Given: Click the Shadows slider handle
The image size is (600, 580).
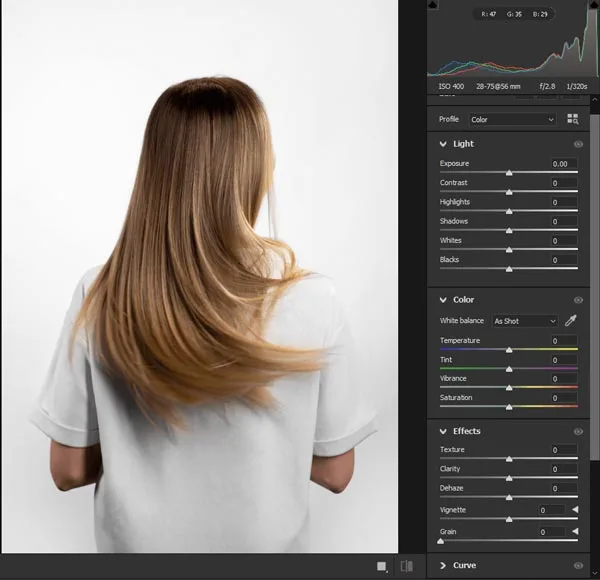Looking at the screenshot, I should click(x=509, y=231).
